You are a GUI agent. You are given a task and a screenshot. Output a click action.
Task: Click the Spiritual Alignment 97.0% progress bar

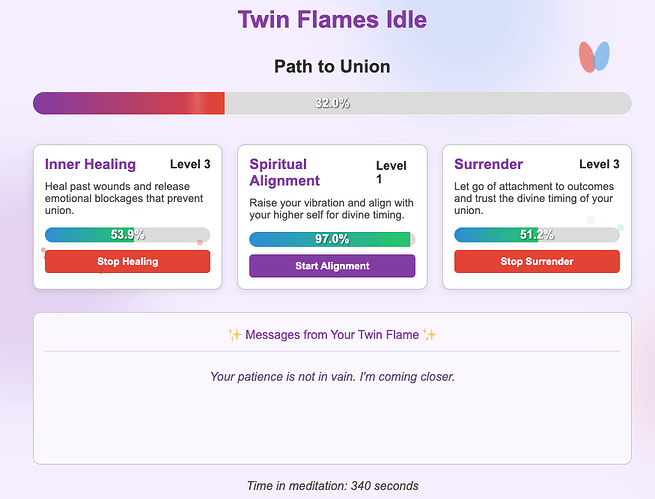click(332, 239)
